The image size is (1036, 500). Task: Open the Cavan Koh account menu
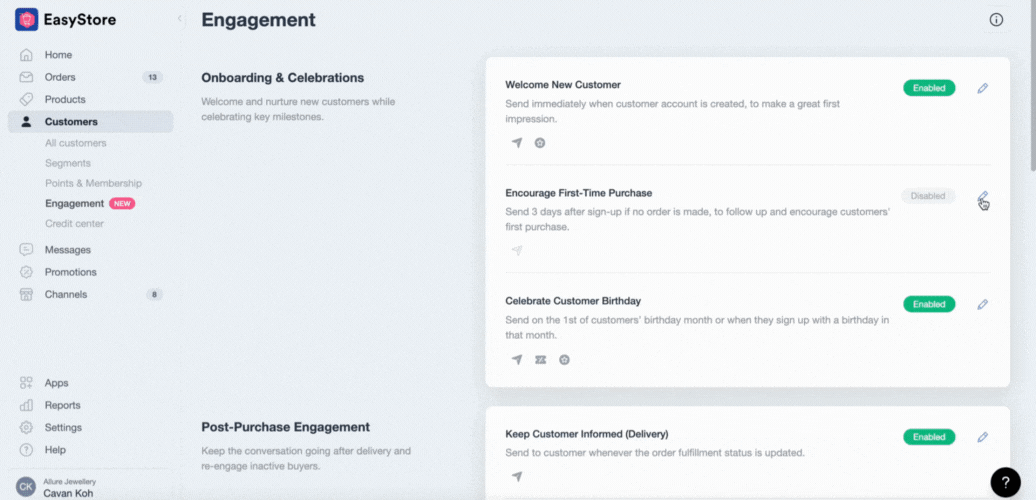[70, 487]
